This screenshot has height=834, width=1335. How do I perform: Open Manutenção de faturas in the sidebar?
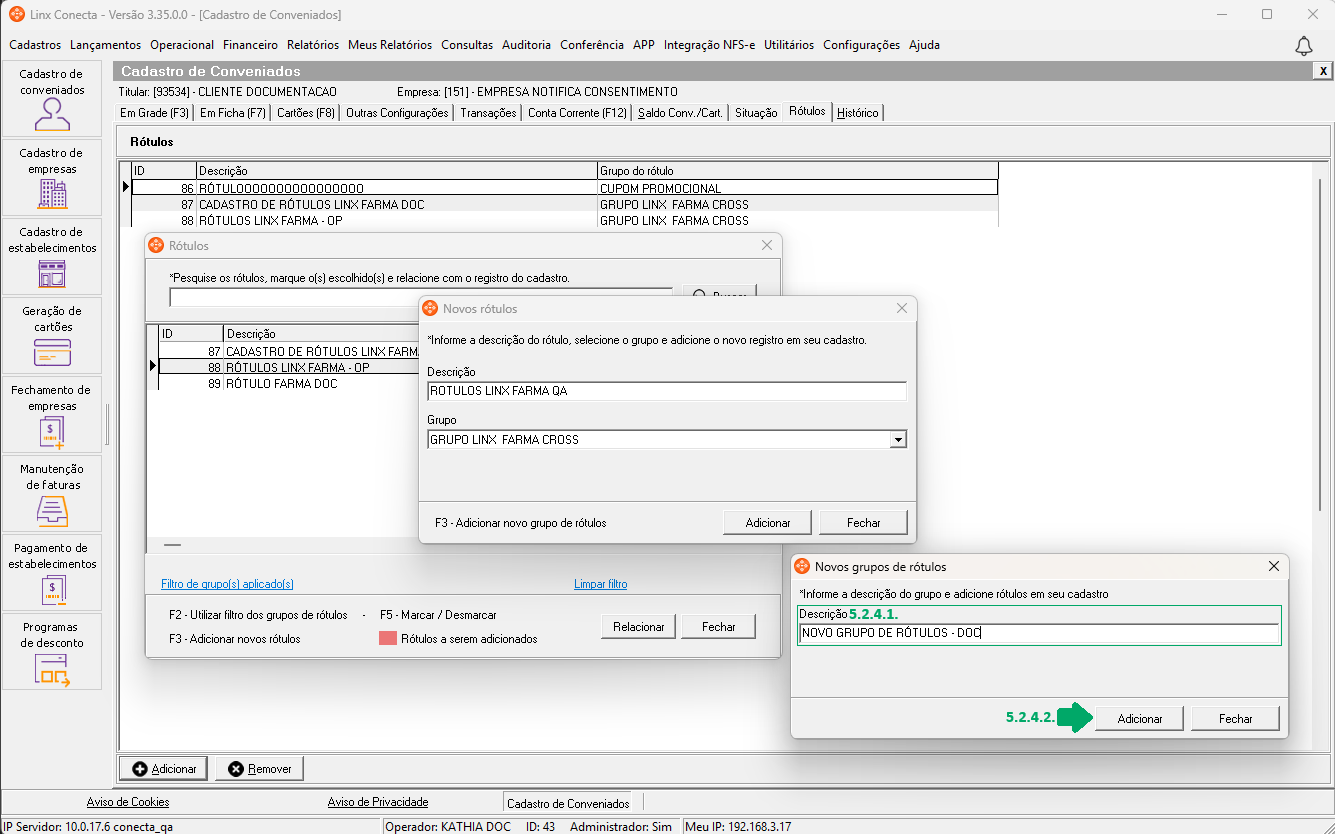coord(52,493)
